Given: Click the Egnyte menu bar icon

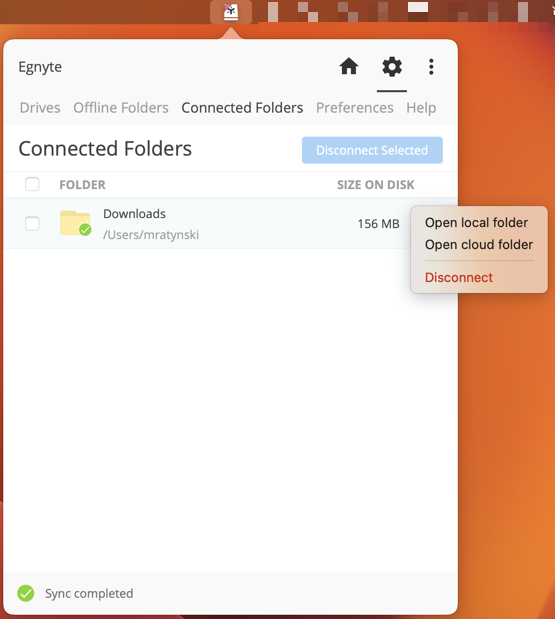Looking at the screenshot, I should (231, 12).
